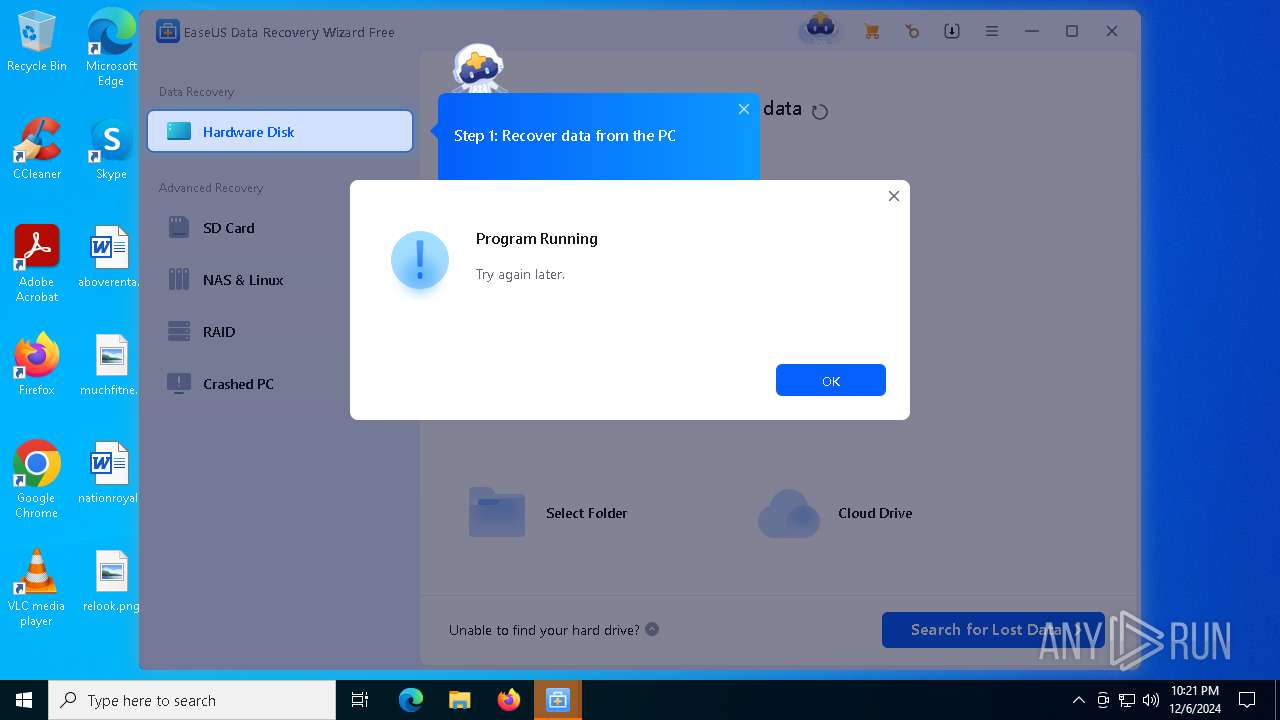Image resolution: width=1280 pixels, height=720 pixels.
Task: Open the relook.png file
Action: tap(111, 580)
